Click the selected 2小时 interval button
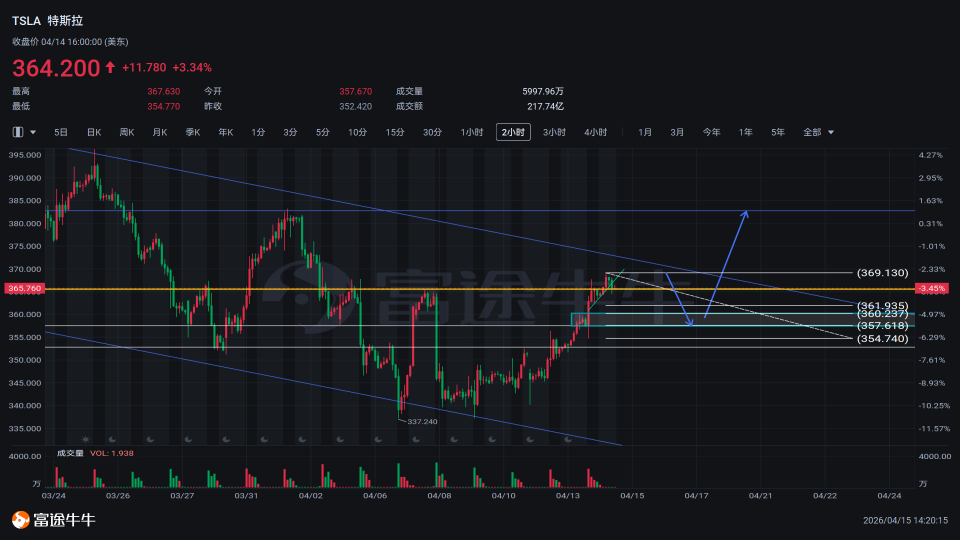The width and height of the screenshot is (960, 540). coord(513,132)
